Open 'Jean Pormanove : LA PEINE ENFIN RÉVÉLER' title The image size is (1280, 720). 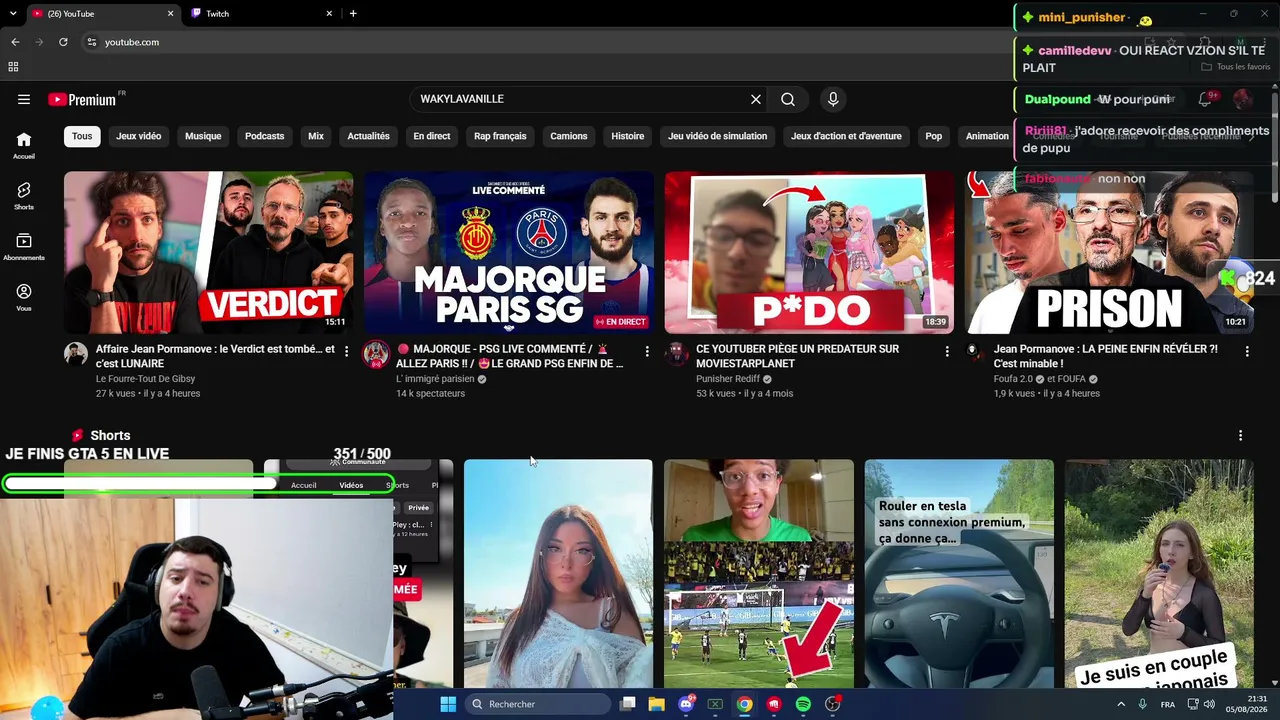[1106, 356]
